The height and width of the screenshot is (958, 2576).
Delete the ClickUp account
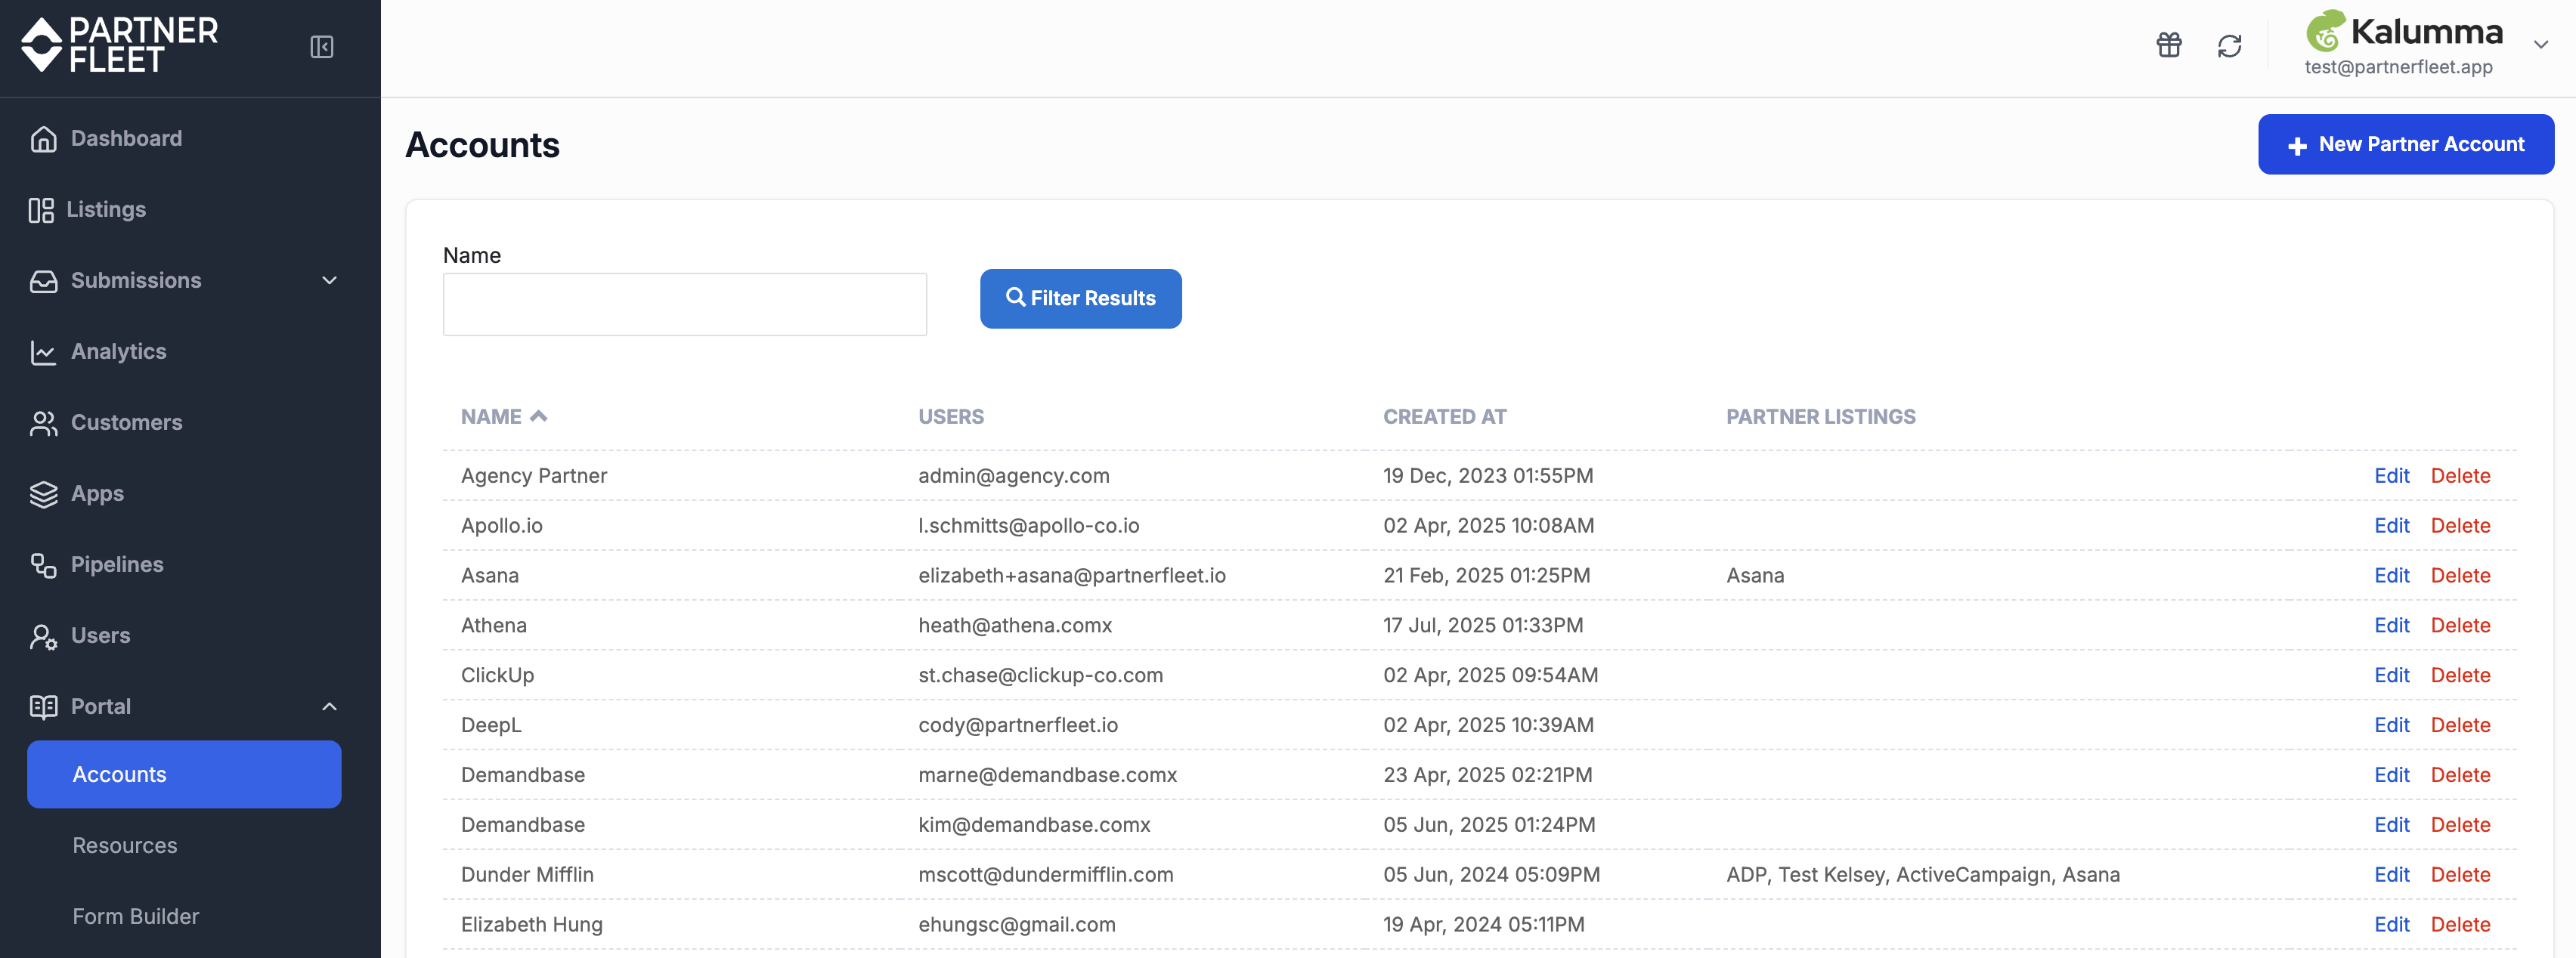2460,676
